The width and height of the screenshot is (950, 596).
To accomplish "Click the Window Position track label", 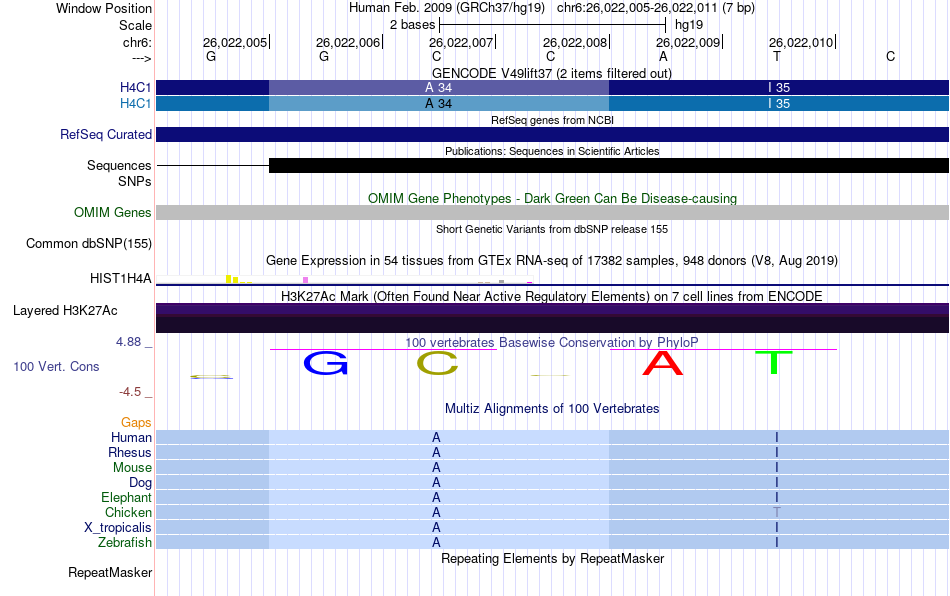I will click(x=104, y=8).
